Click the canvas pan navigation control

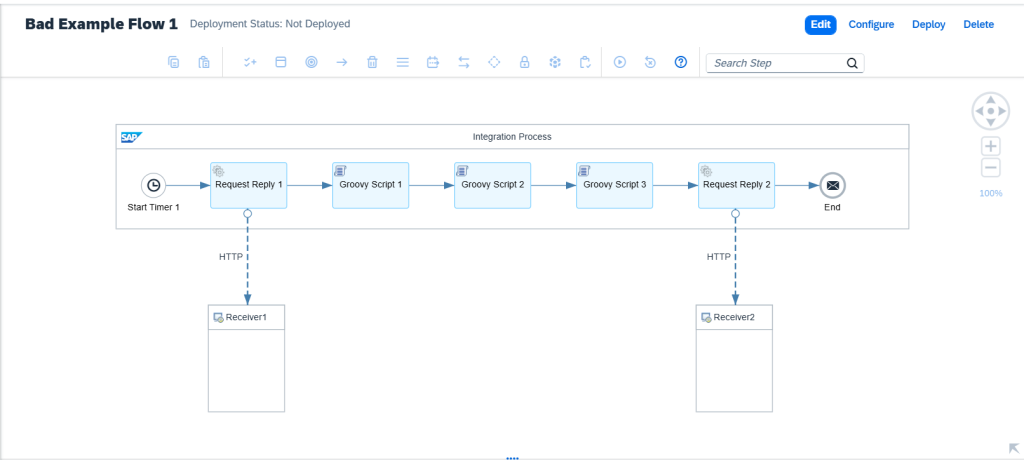click(x=991, y=111)
